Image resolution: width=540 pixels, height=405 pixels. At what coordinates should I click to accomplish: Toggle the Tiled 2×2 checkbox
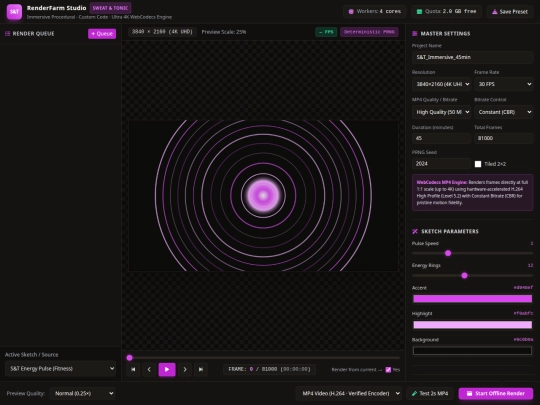[478, 164]
